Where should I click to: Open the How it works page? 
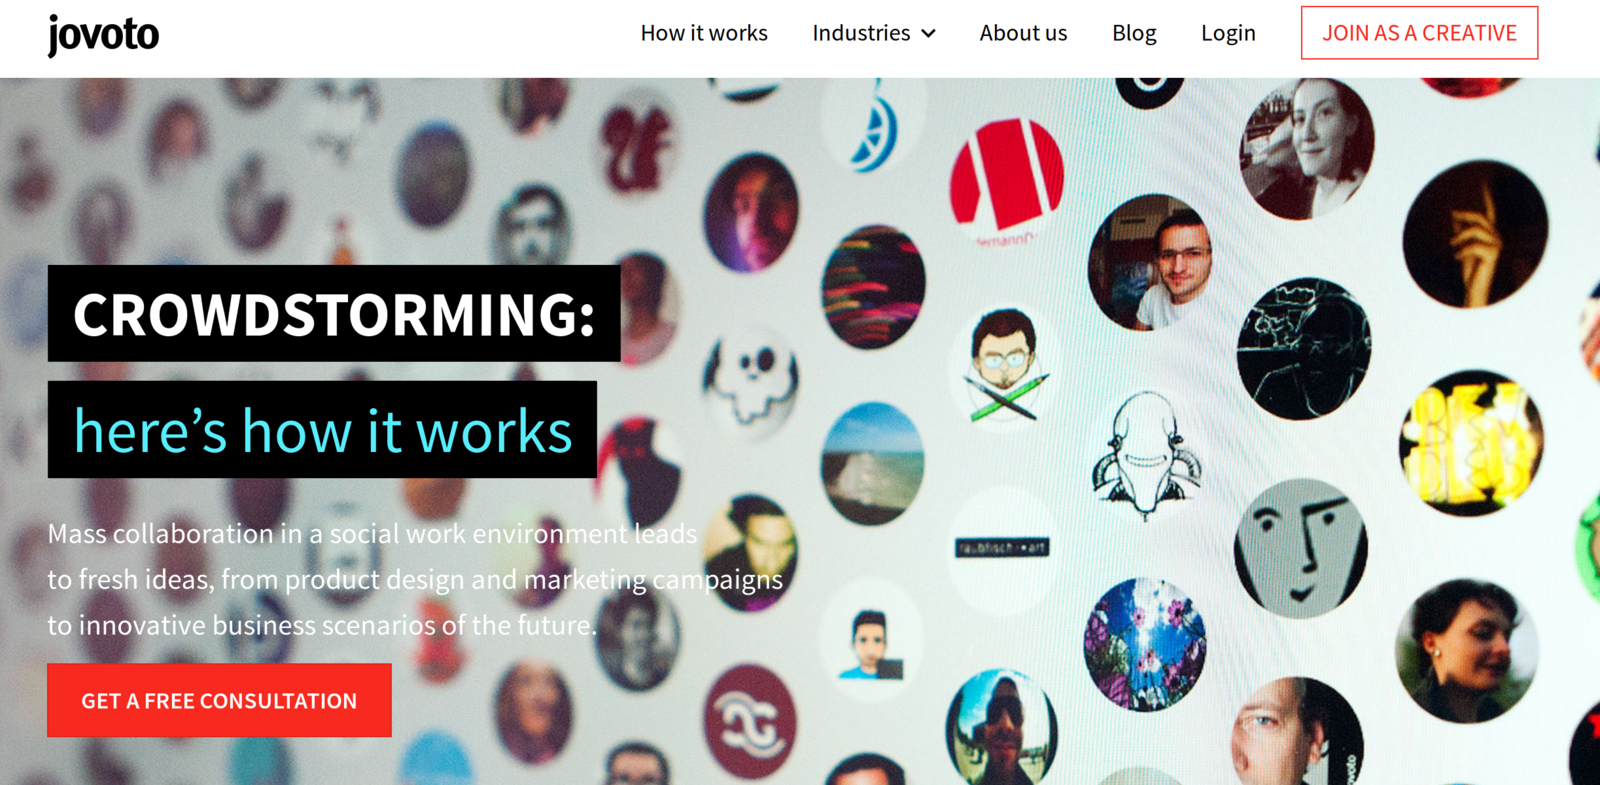[704, 33]
